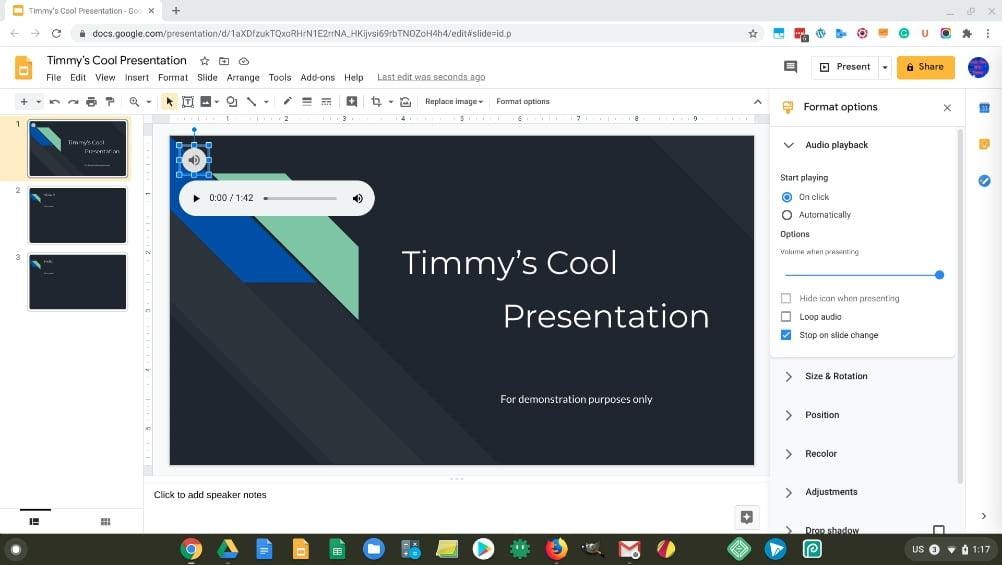Set border weight
Viewport: 1002px width, 565px height.
[307, 102]
